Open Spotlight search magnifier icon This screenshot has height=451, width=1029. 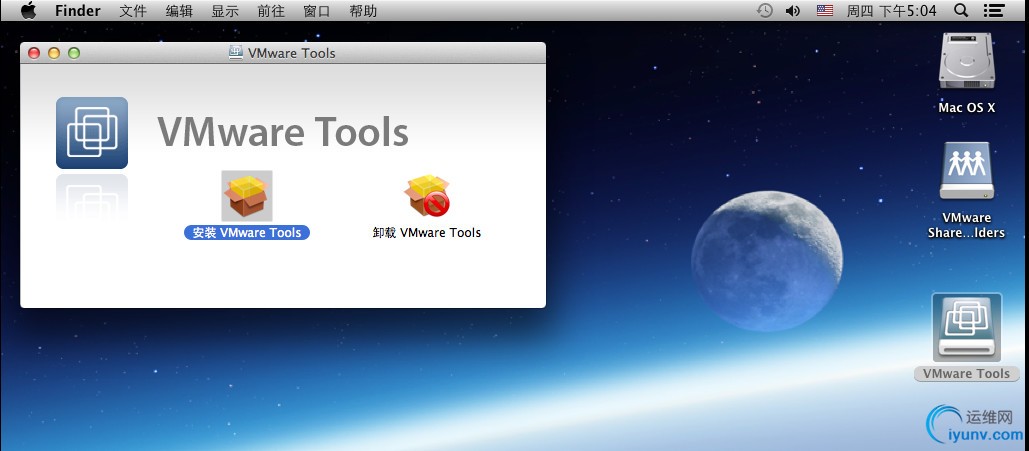pyautogui.click(x=961, y=11)
